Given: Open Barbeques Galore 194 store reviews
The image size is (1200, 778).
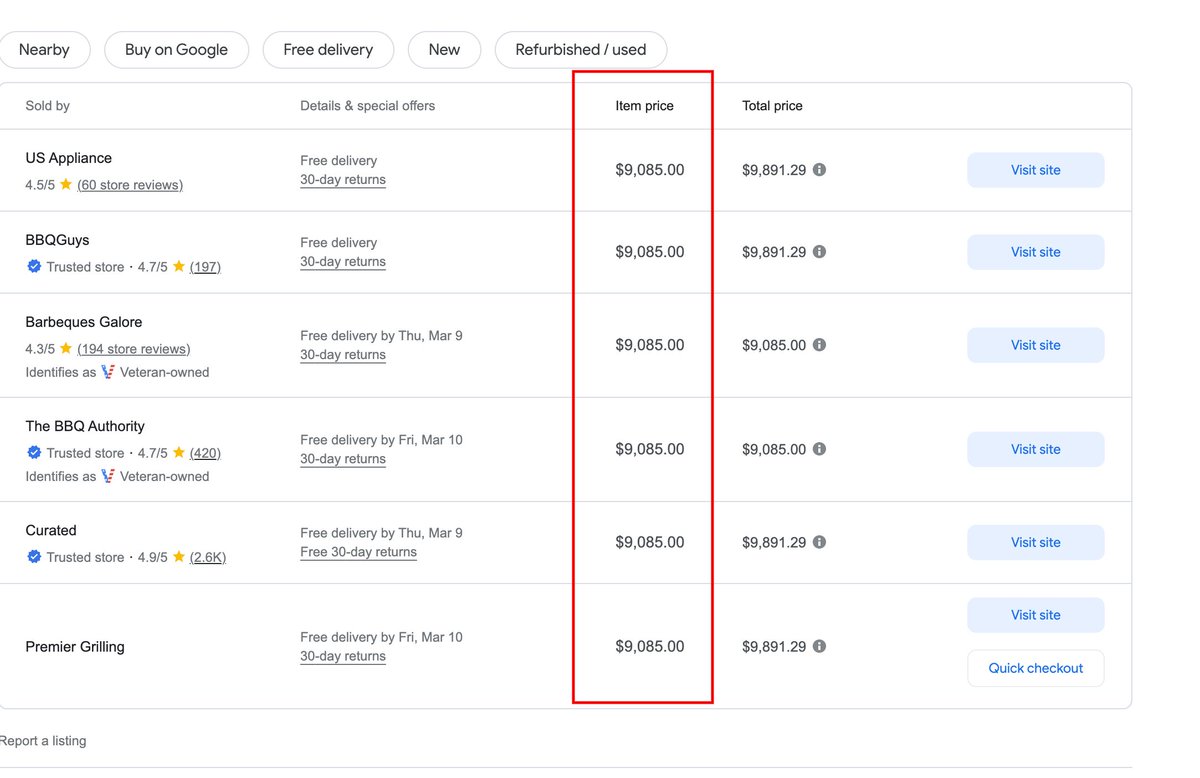Looking at the screenshot, I should pos(134,349).
